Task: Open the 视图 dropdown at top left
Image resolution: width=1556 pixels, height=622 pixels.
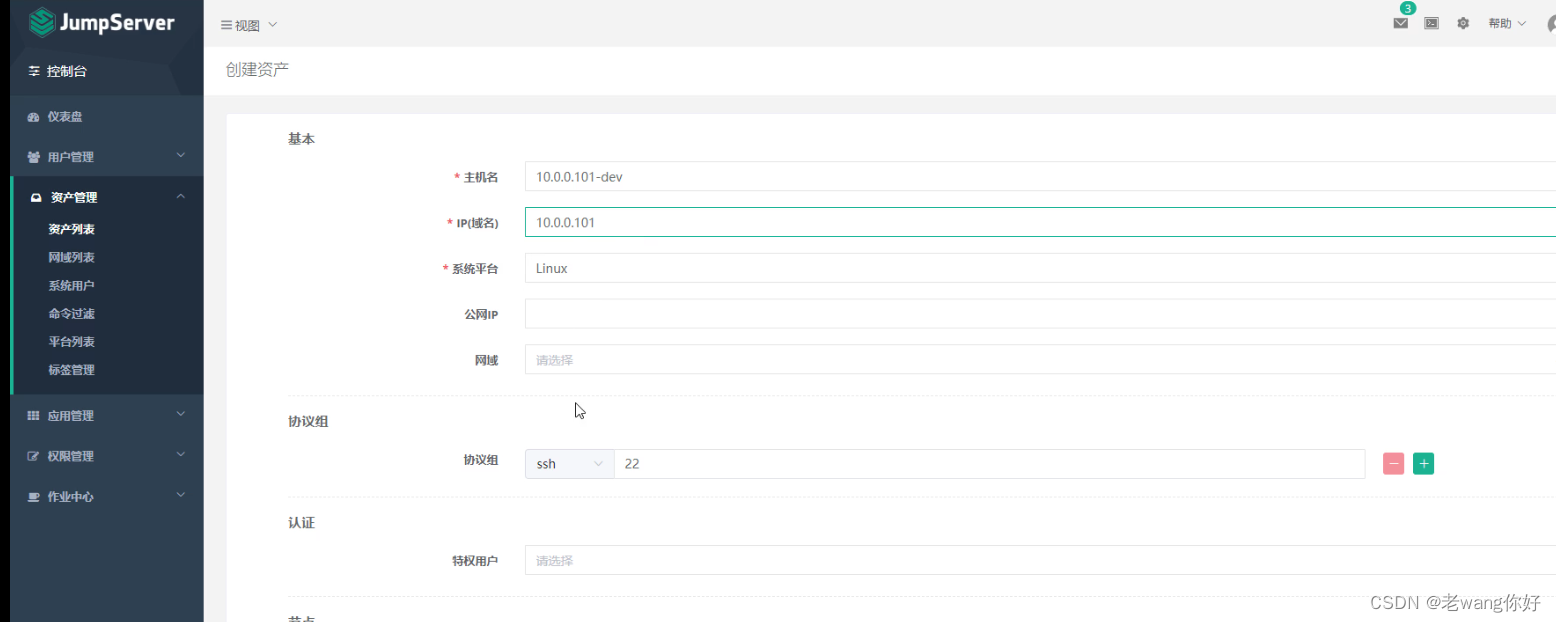Action: 247,24
